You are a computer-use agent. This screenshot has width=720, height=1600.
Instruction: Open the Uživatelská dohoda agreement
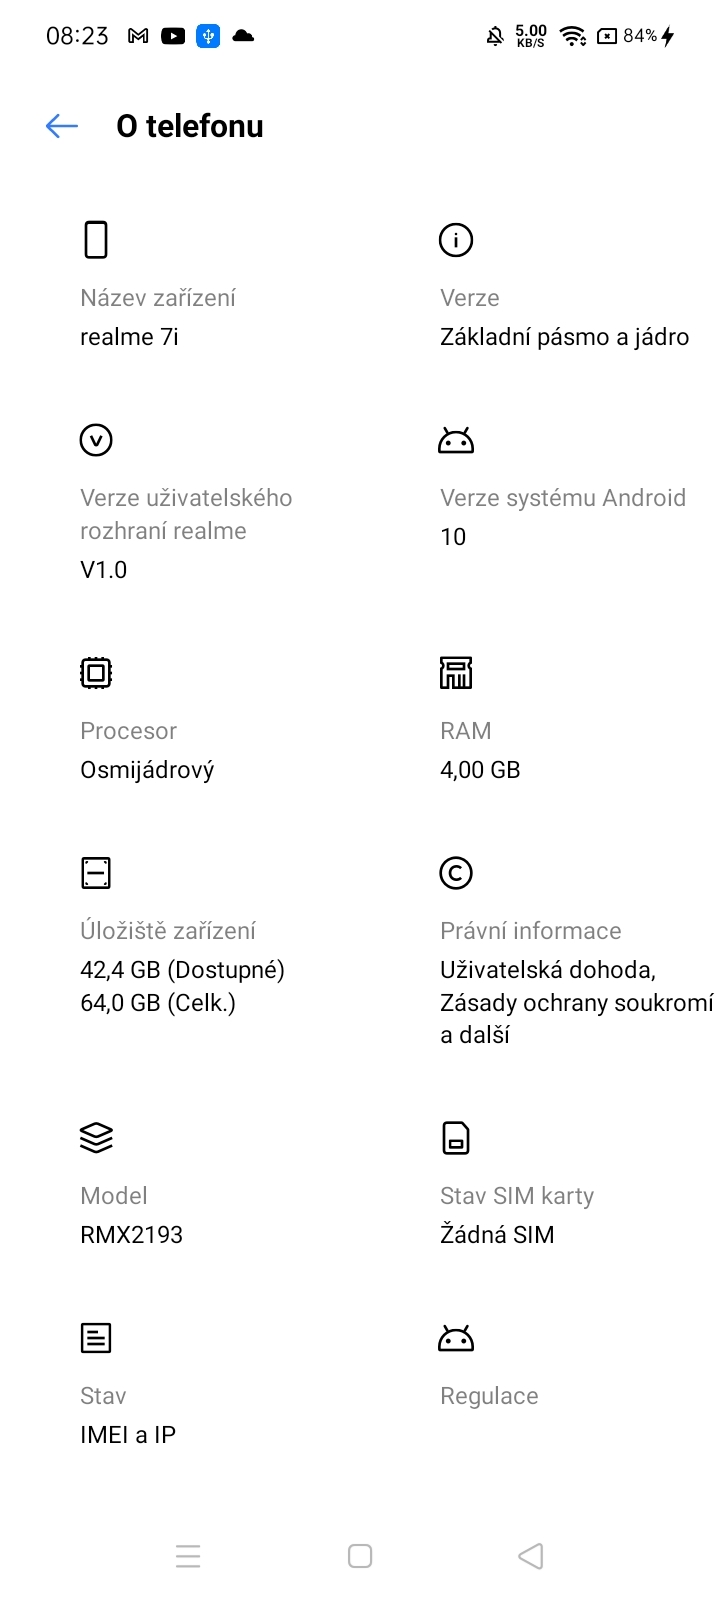546,969
